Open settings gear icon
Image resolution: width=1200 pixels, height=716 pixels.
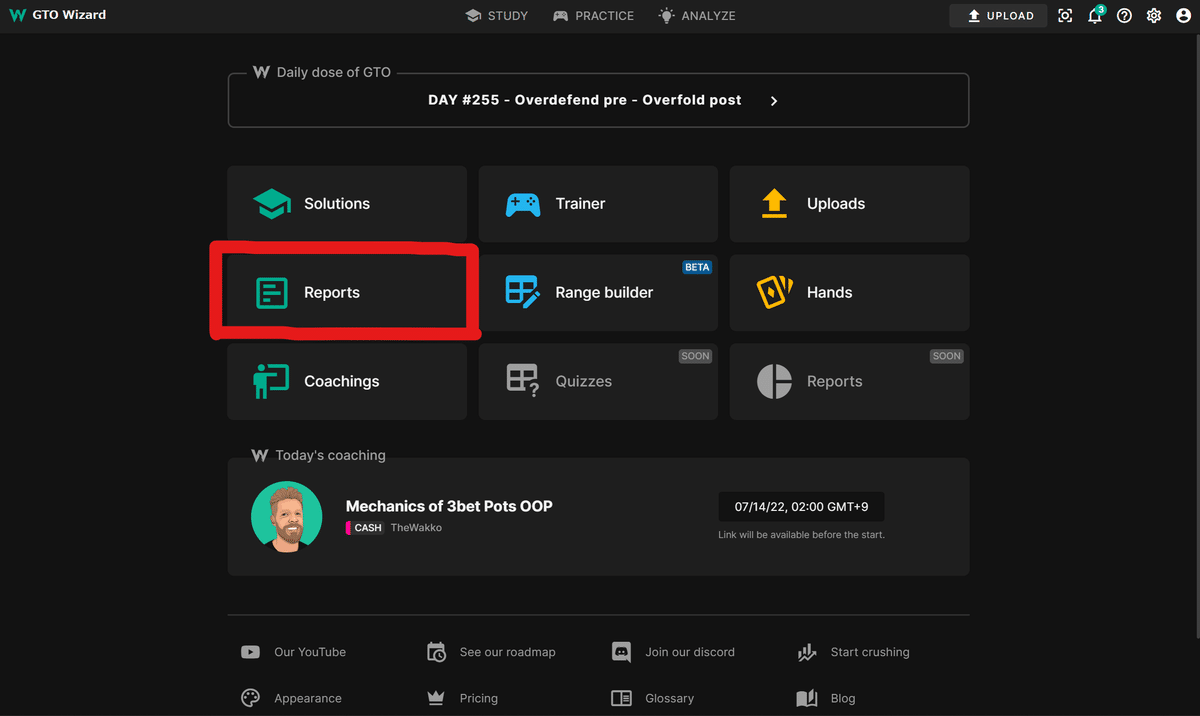click(1154, 16)
